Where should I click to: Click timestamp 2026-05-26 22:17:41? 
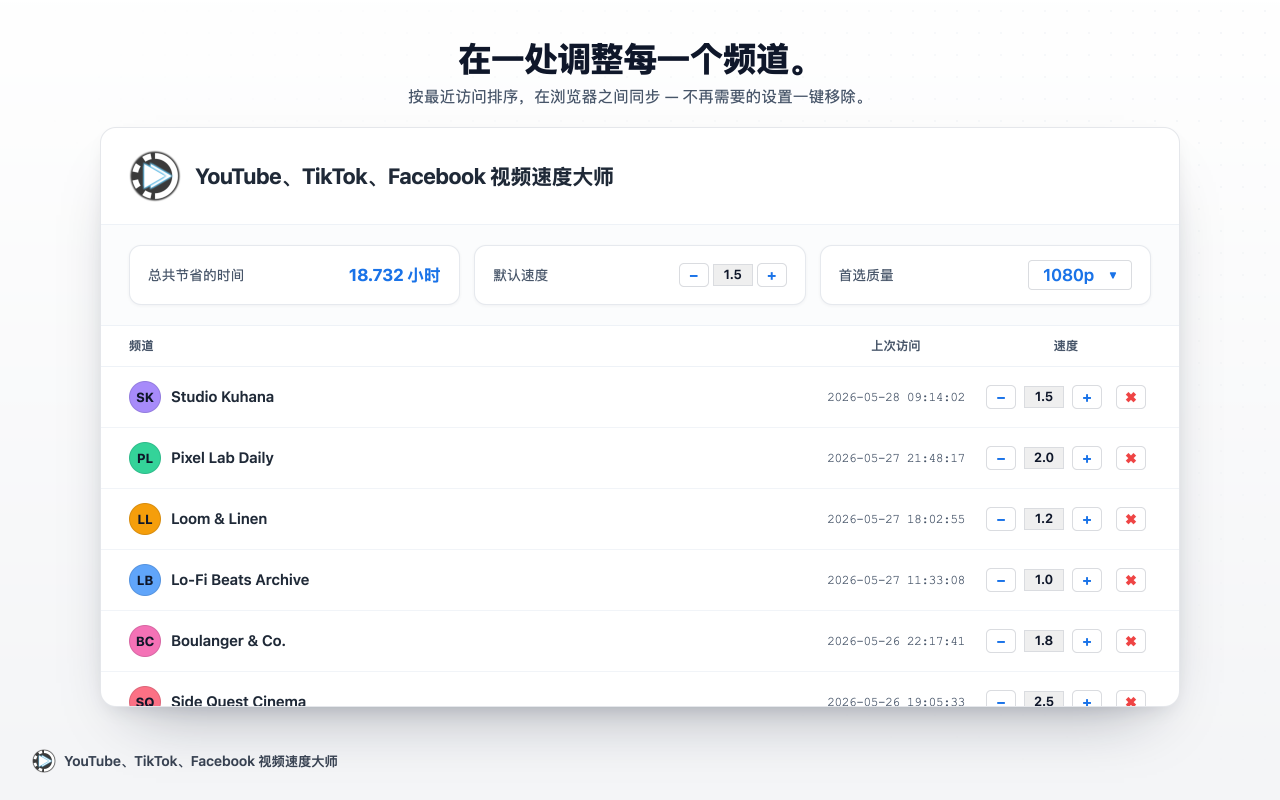896,641
